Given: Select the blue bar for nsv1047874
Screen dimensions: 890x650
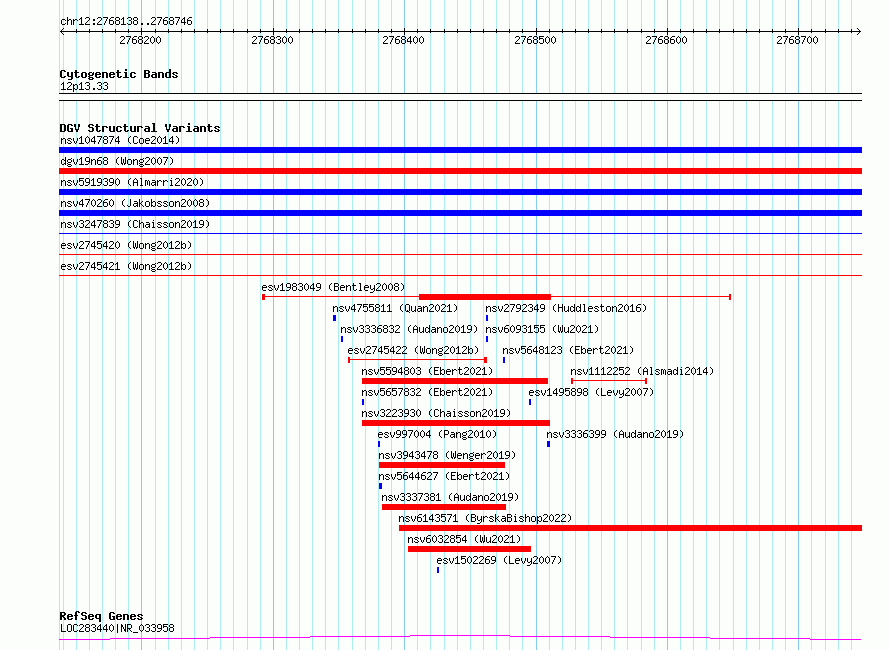Looking at the screenshot, I should 460,150.
